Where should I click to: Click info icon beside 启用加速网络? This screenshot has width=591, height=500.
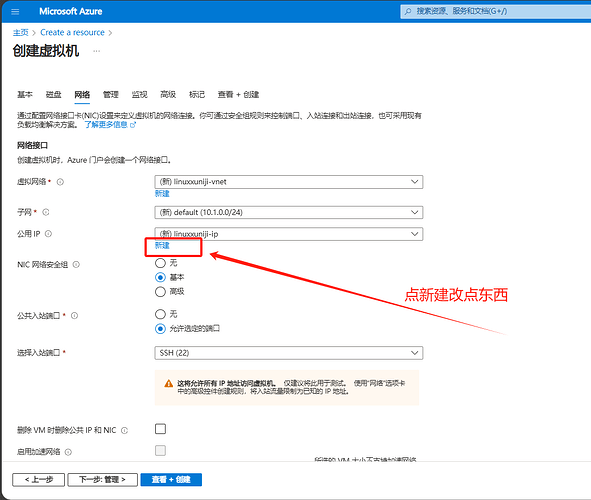[68, 452]
